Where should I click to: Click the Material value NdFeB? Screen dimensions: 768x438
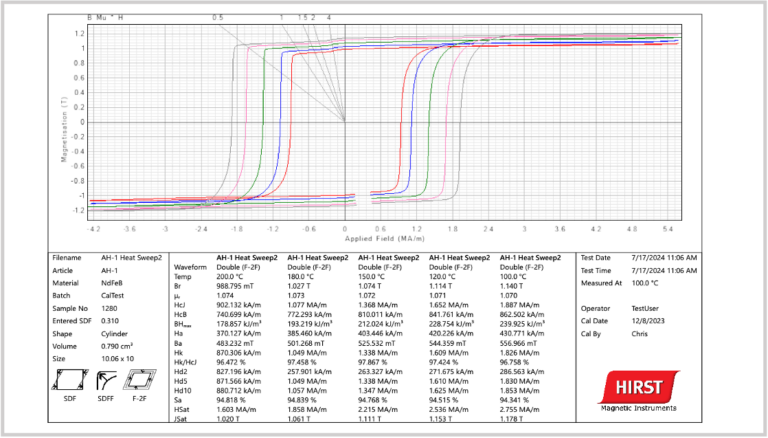tap(114, 281)
